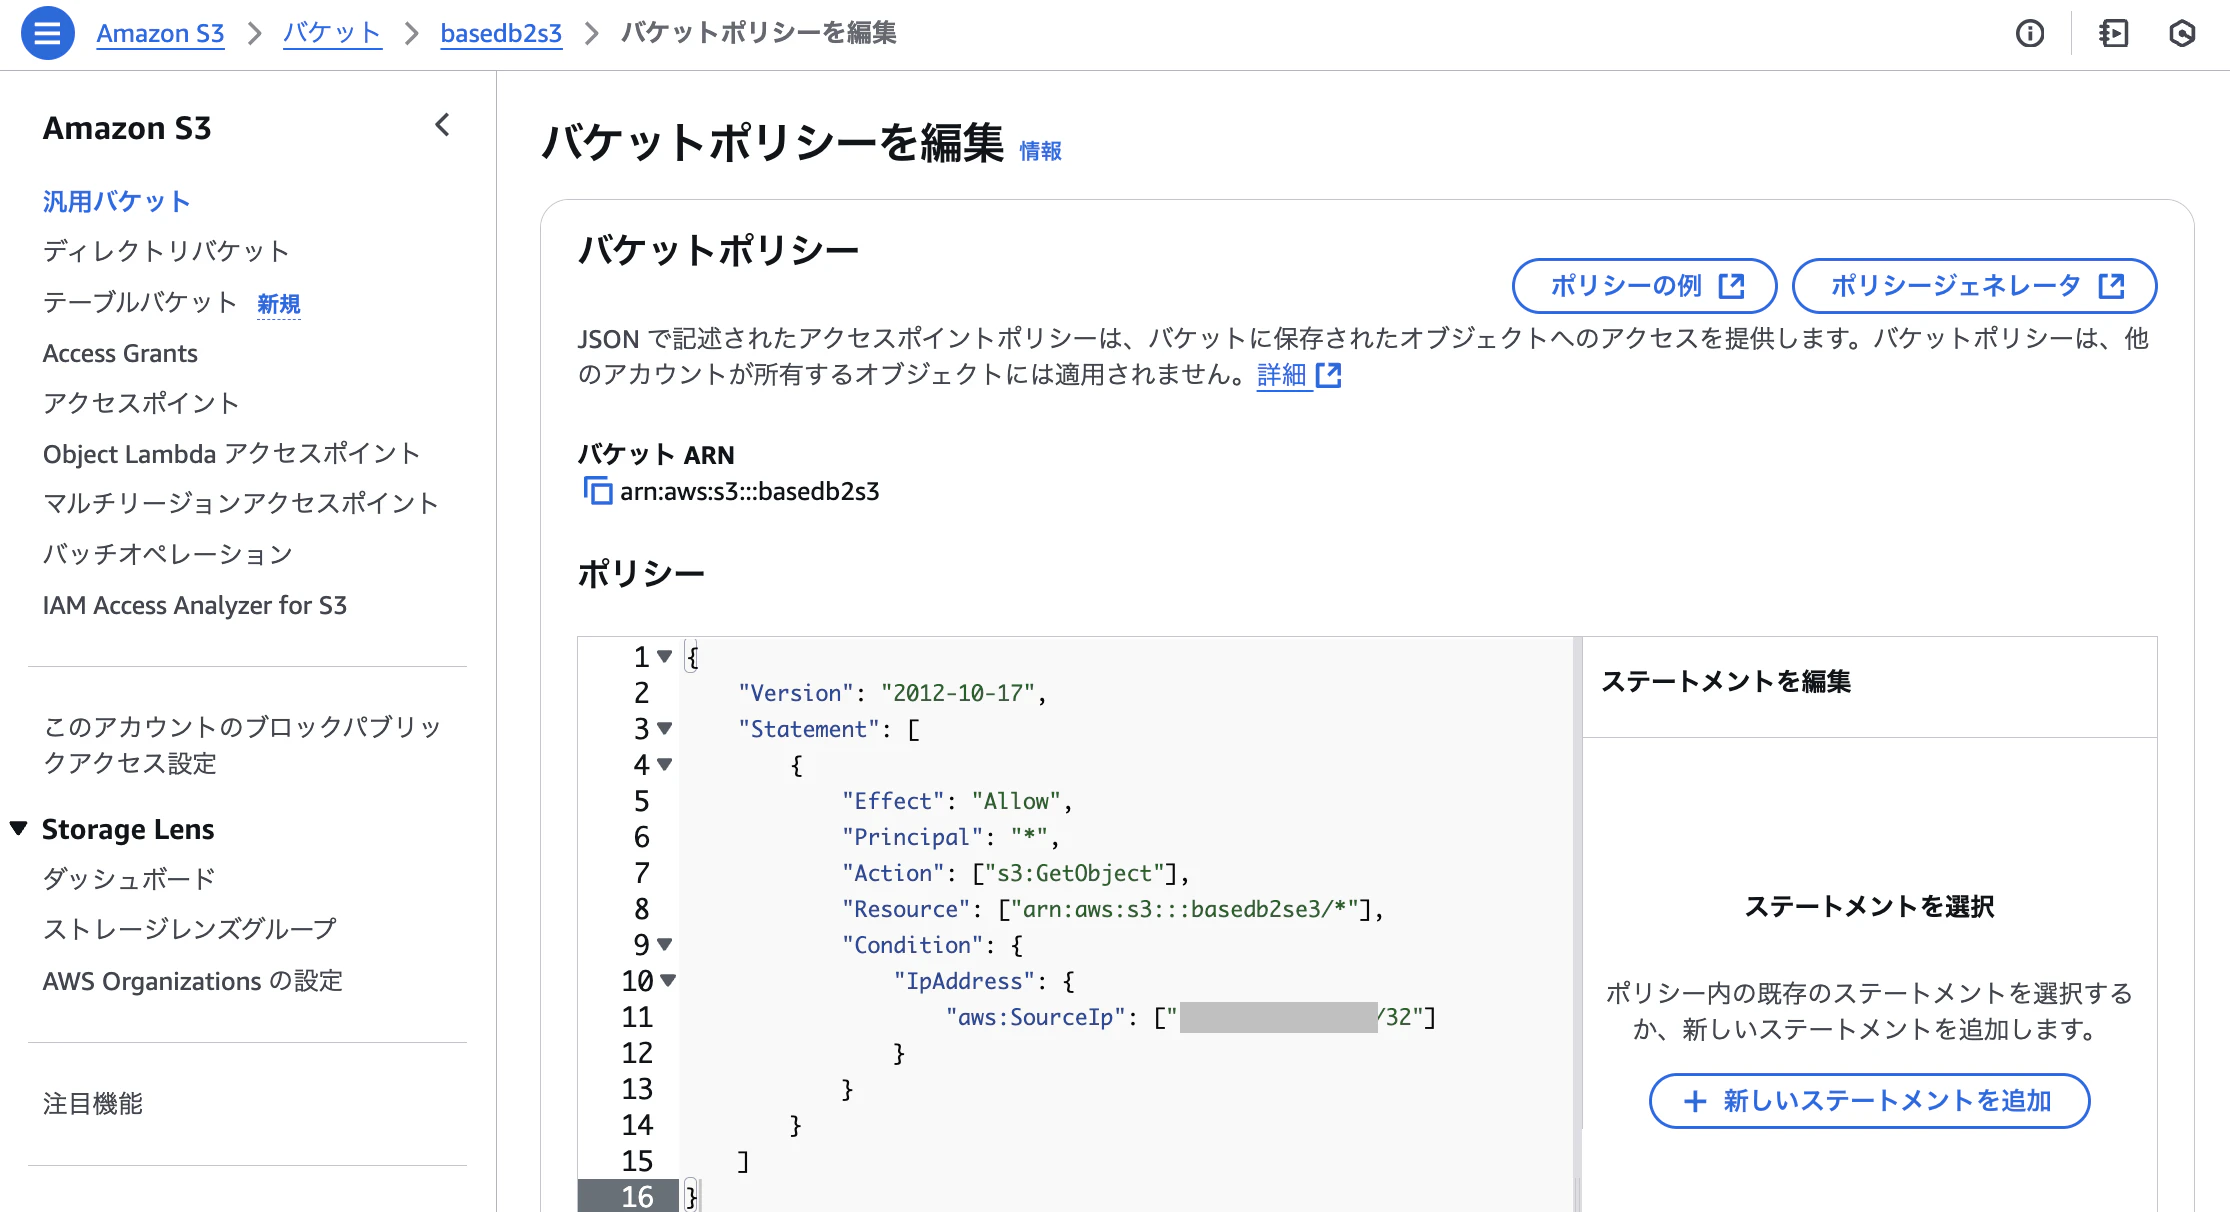The image size is (2230, 1212).
Task: Click the "Resource" line in policy editor
Action: point(1112,909)
